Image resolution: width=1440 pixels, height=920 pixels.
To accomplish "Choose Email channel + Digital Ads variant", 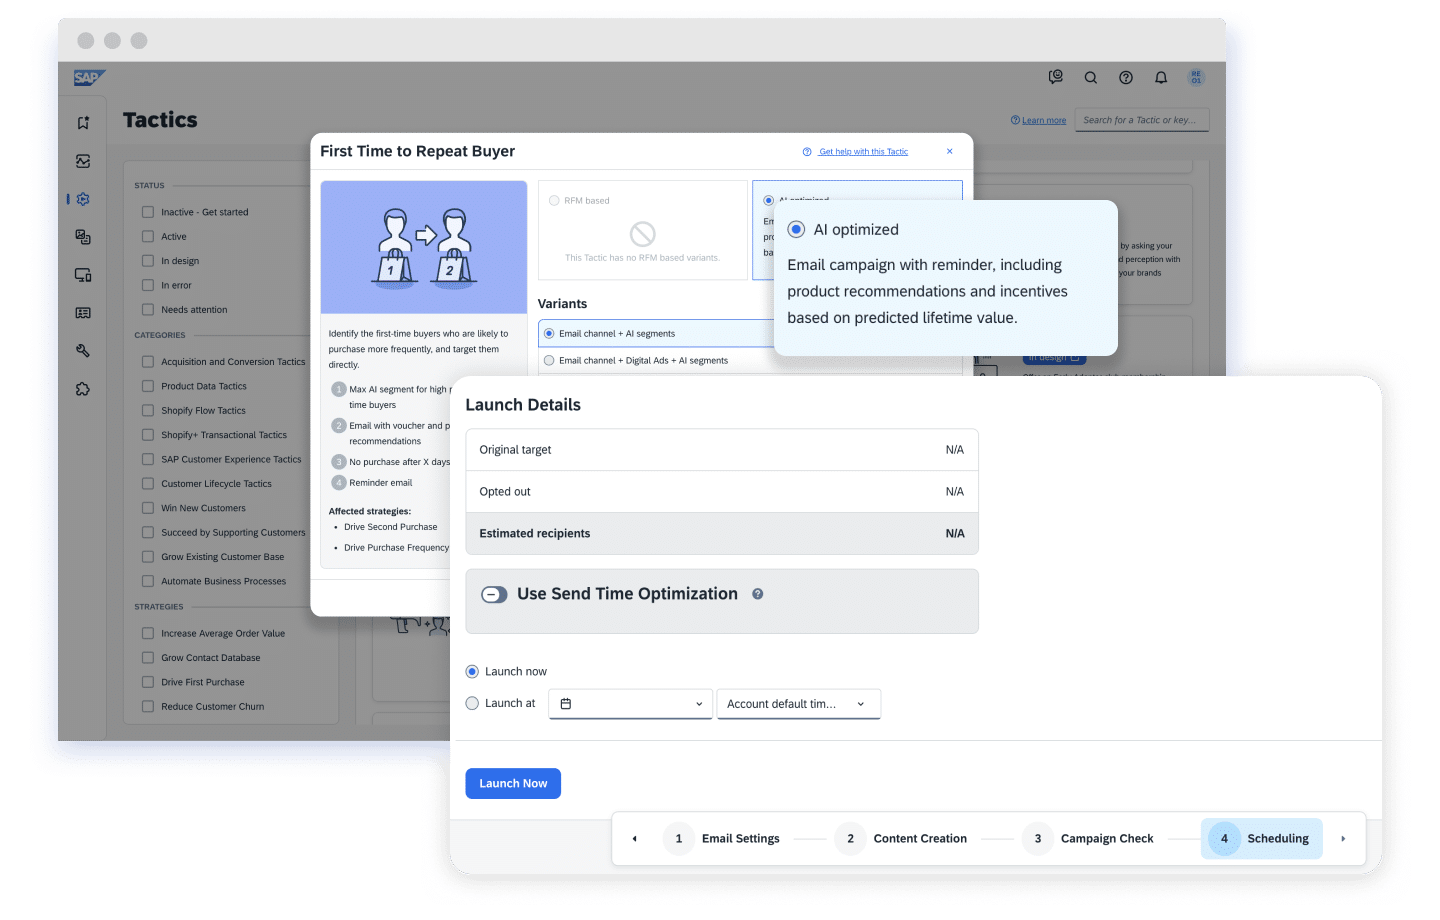I will (x=549, y=361).
